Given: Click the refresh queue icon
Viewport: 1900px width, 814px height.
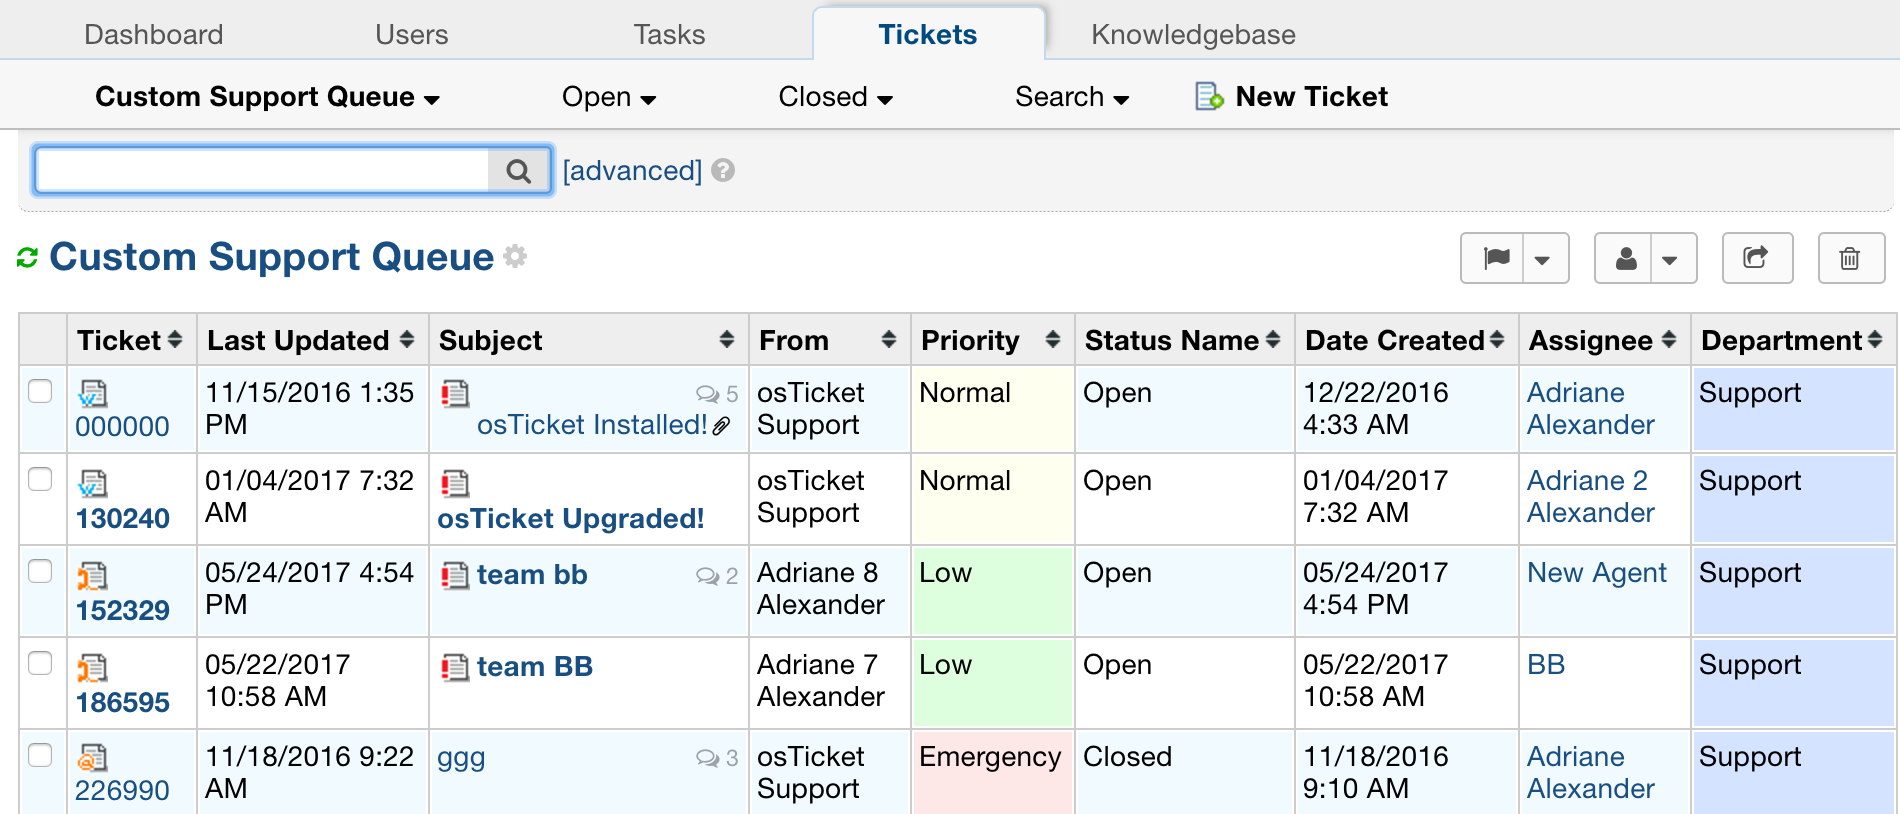Looking at the screenshot, I should point(27,258).
